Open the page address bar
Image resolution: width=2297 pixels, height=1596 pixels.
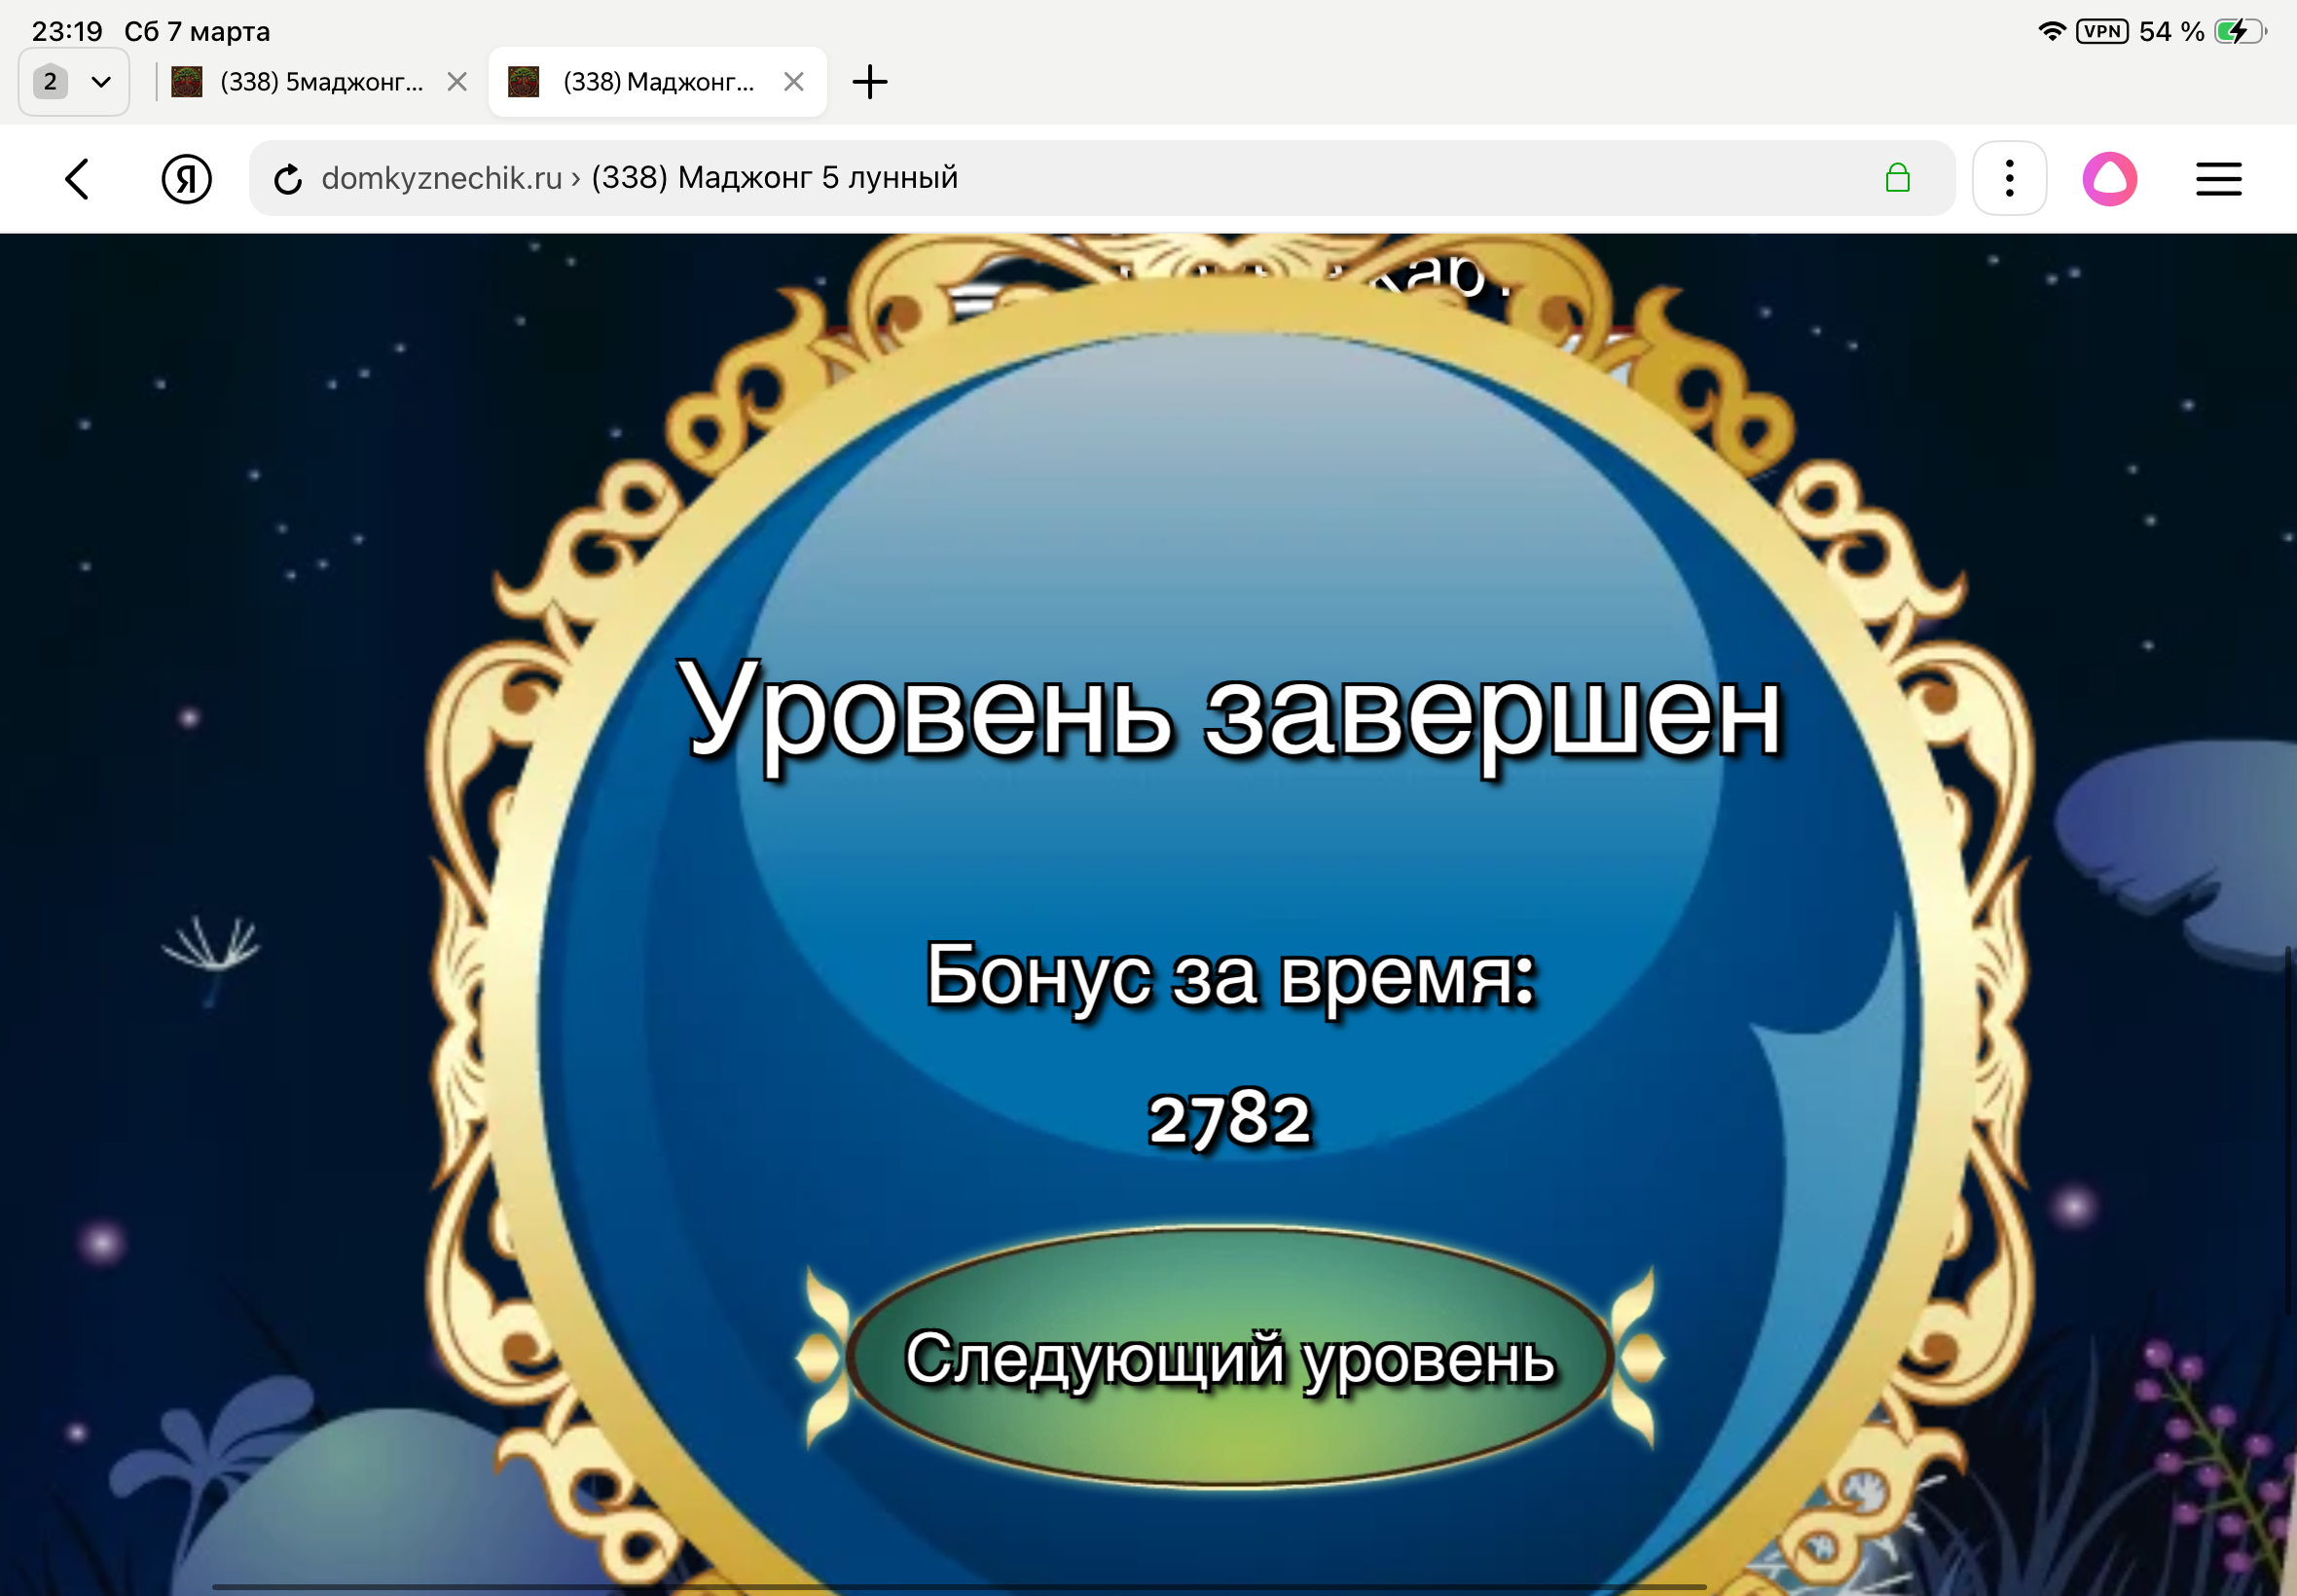(1100, 178)
